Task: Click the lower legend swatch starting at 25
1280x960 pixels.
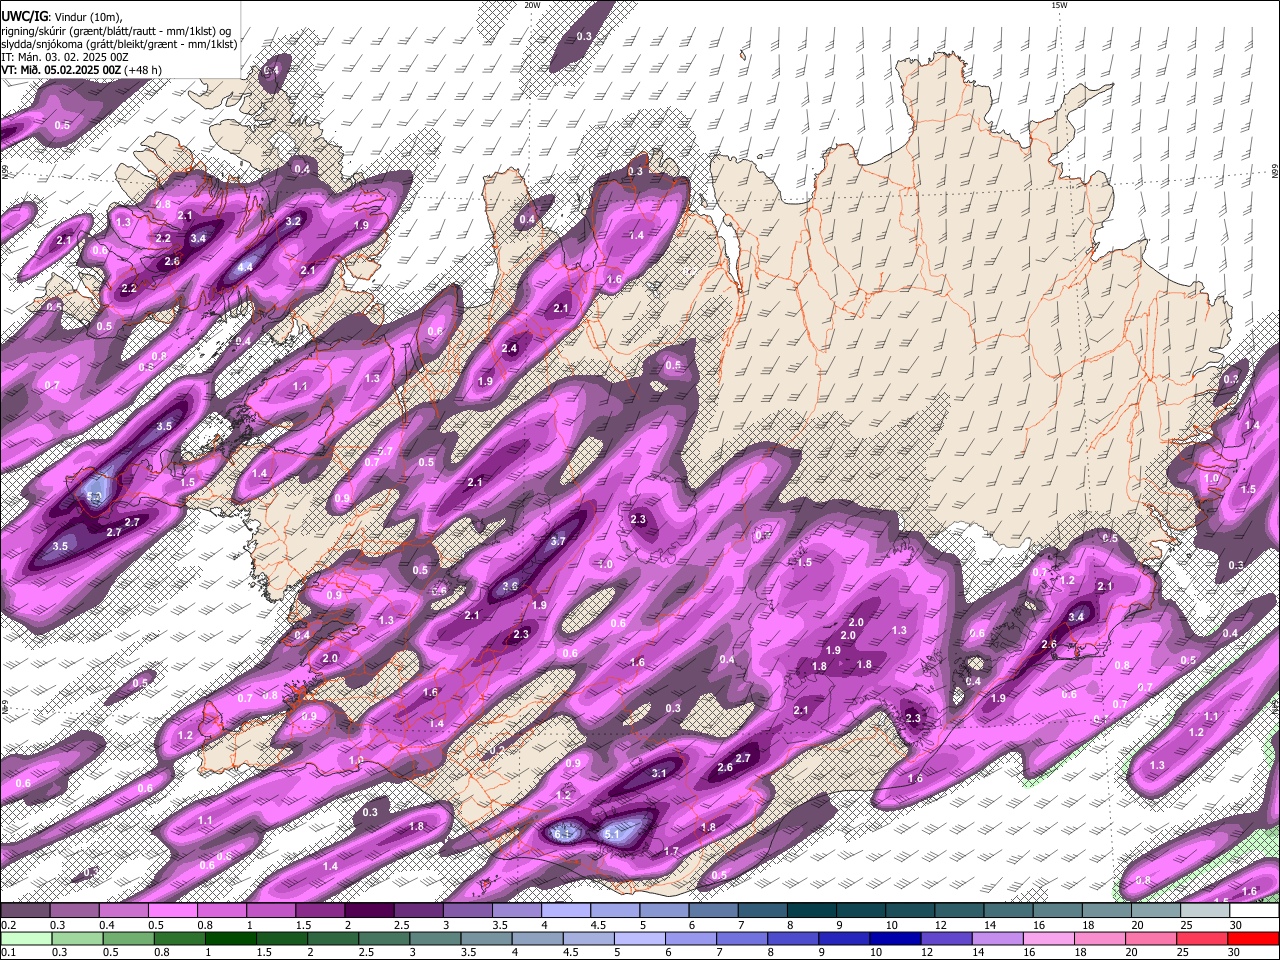Action: 1201,939
